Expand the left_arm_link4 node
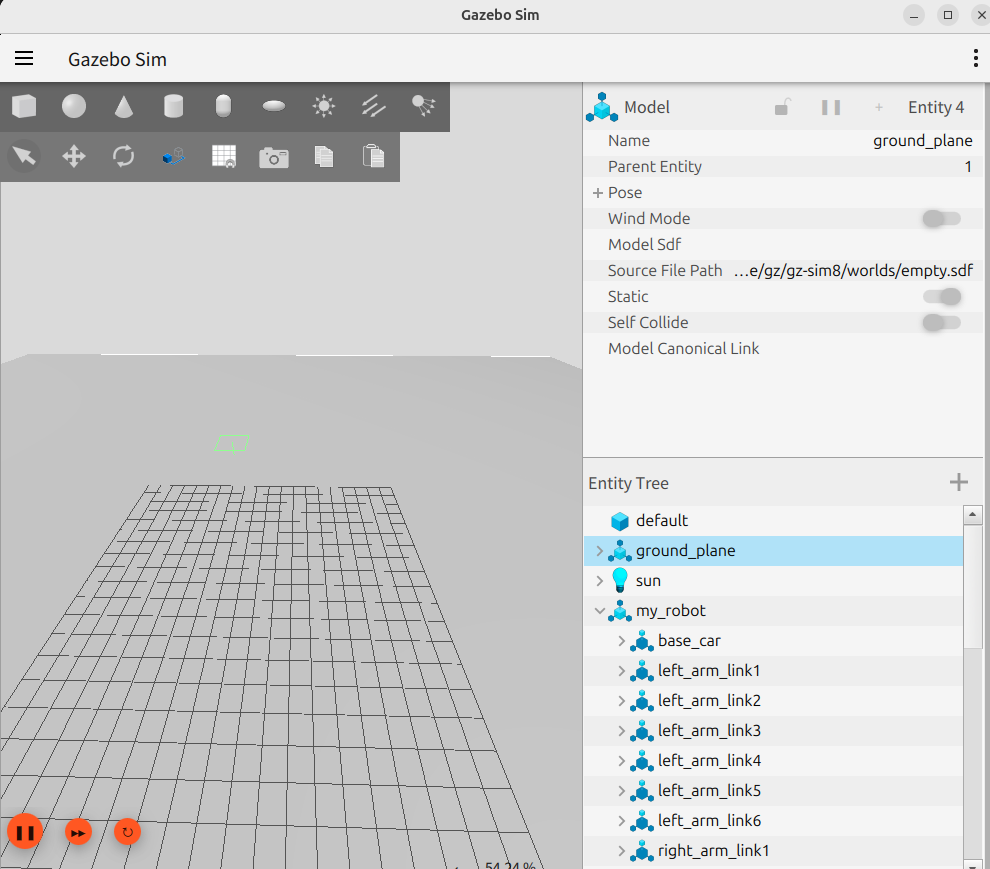The height and width of the screenshot is (869, 990). tap(621, 761)
